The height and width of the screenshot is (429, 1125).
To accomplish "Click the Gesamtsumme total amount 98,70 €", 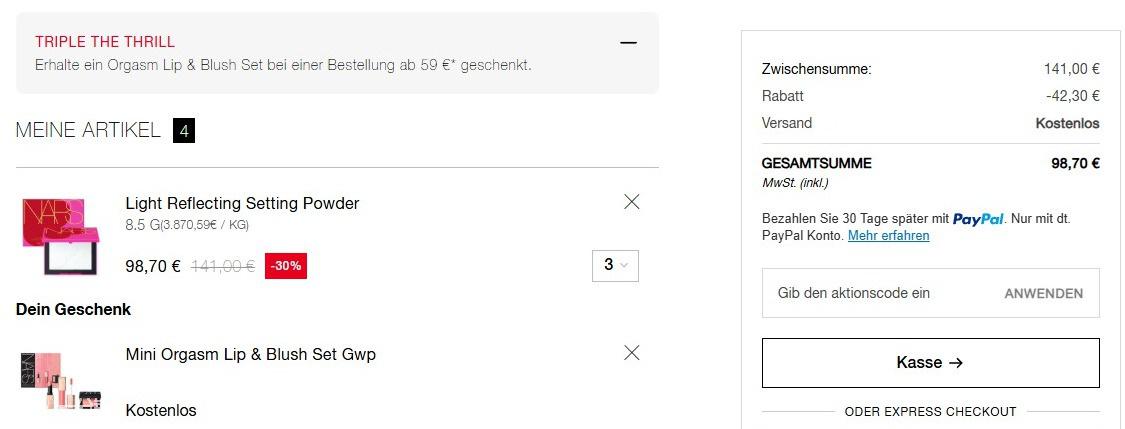I will 1075,163.
